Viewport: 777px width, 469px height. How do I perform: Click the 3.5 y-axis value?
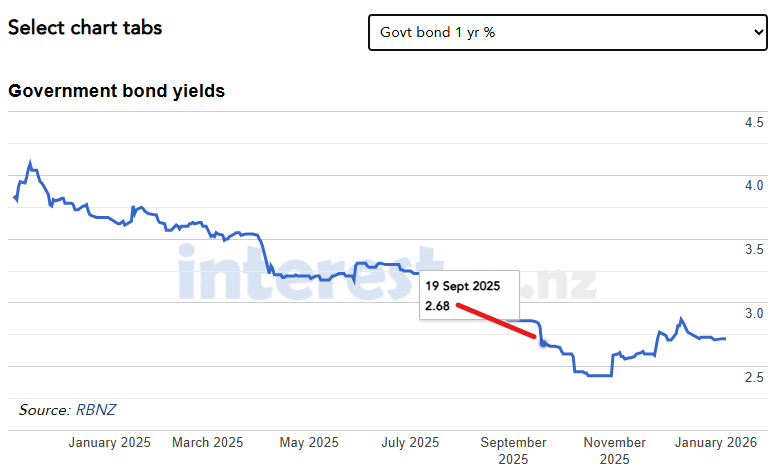753,249
